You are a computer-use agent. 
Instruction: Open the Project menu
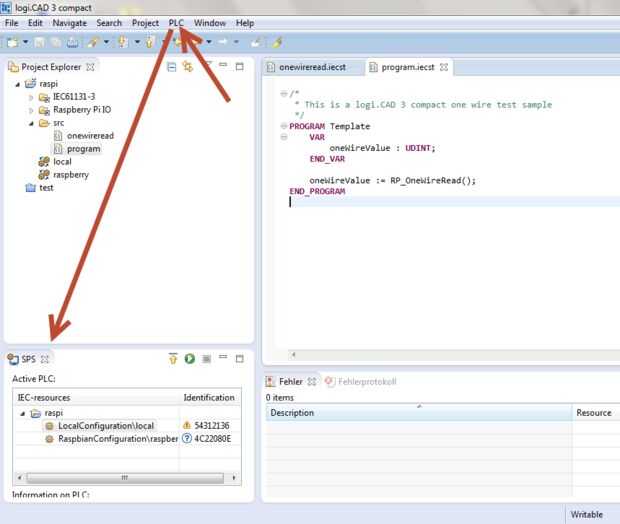[146, 23]
